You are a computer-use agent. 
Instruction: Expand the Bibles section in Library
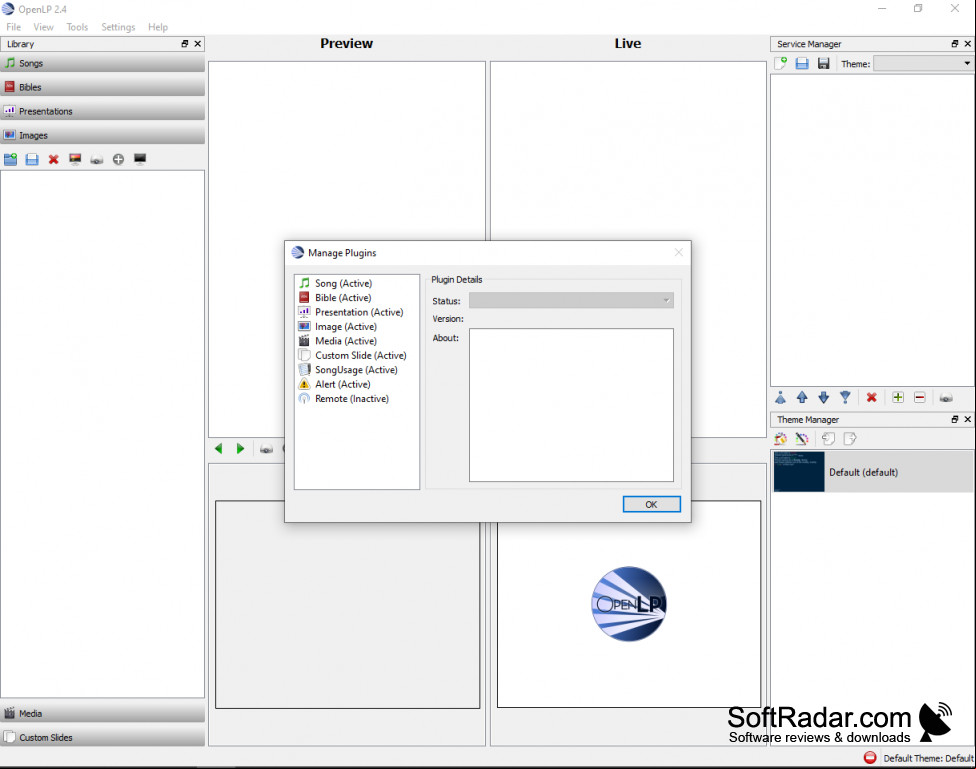[103, 87]
